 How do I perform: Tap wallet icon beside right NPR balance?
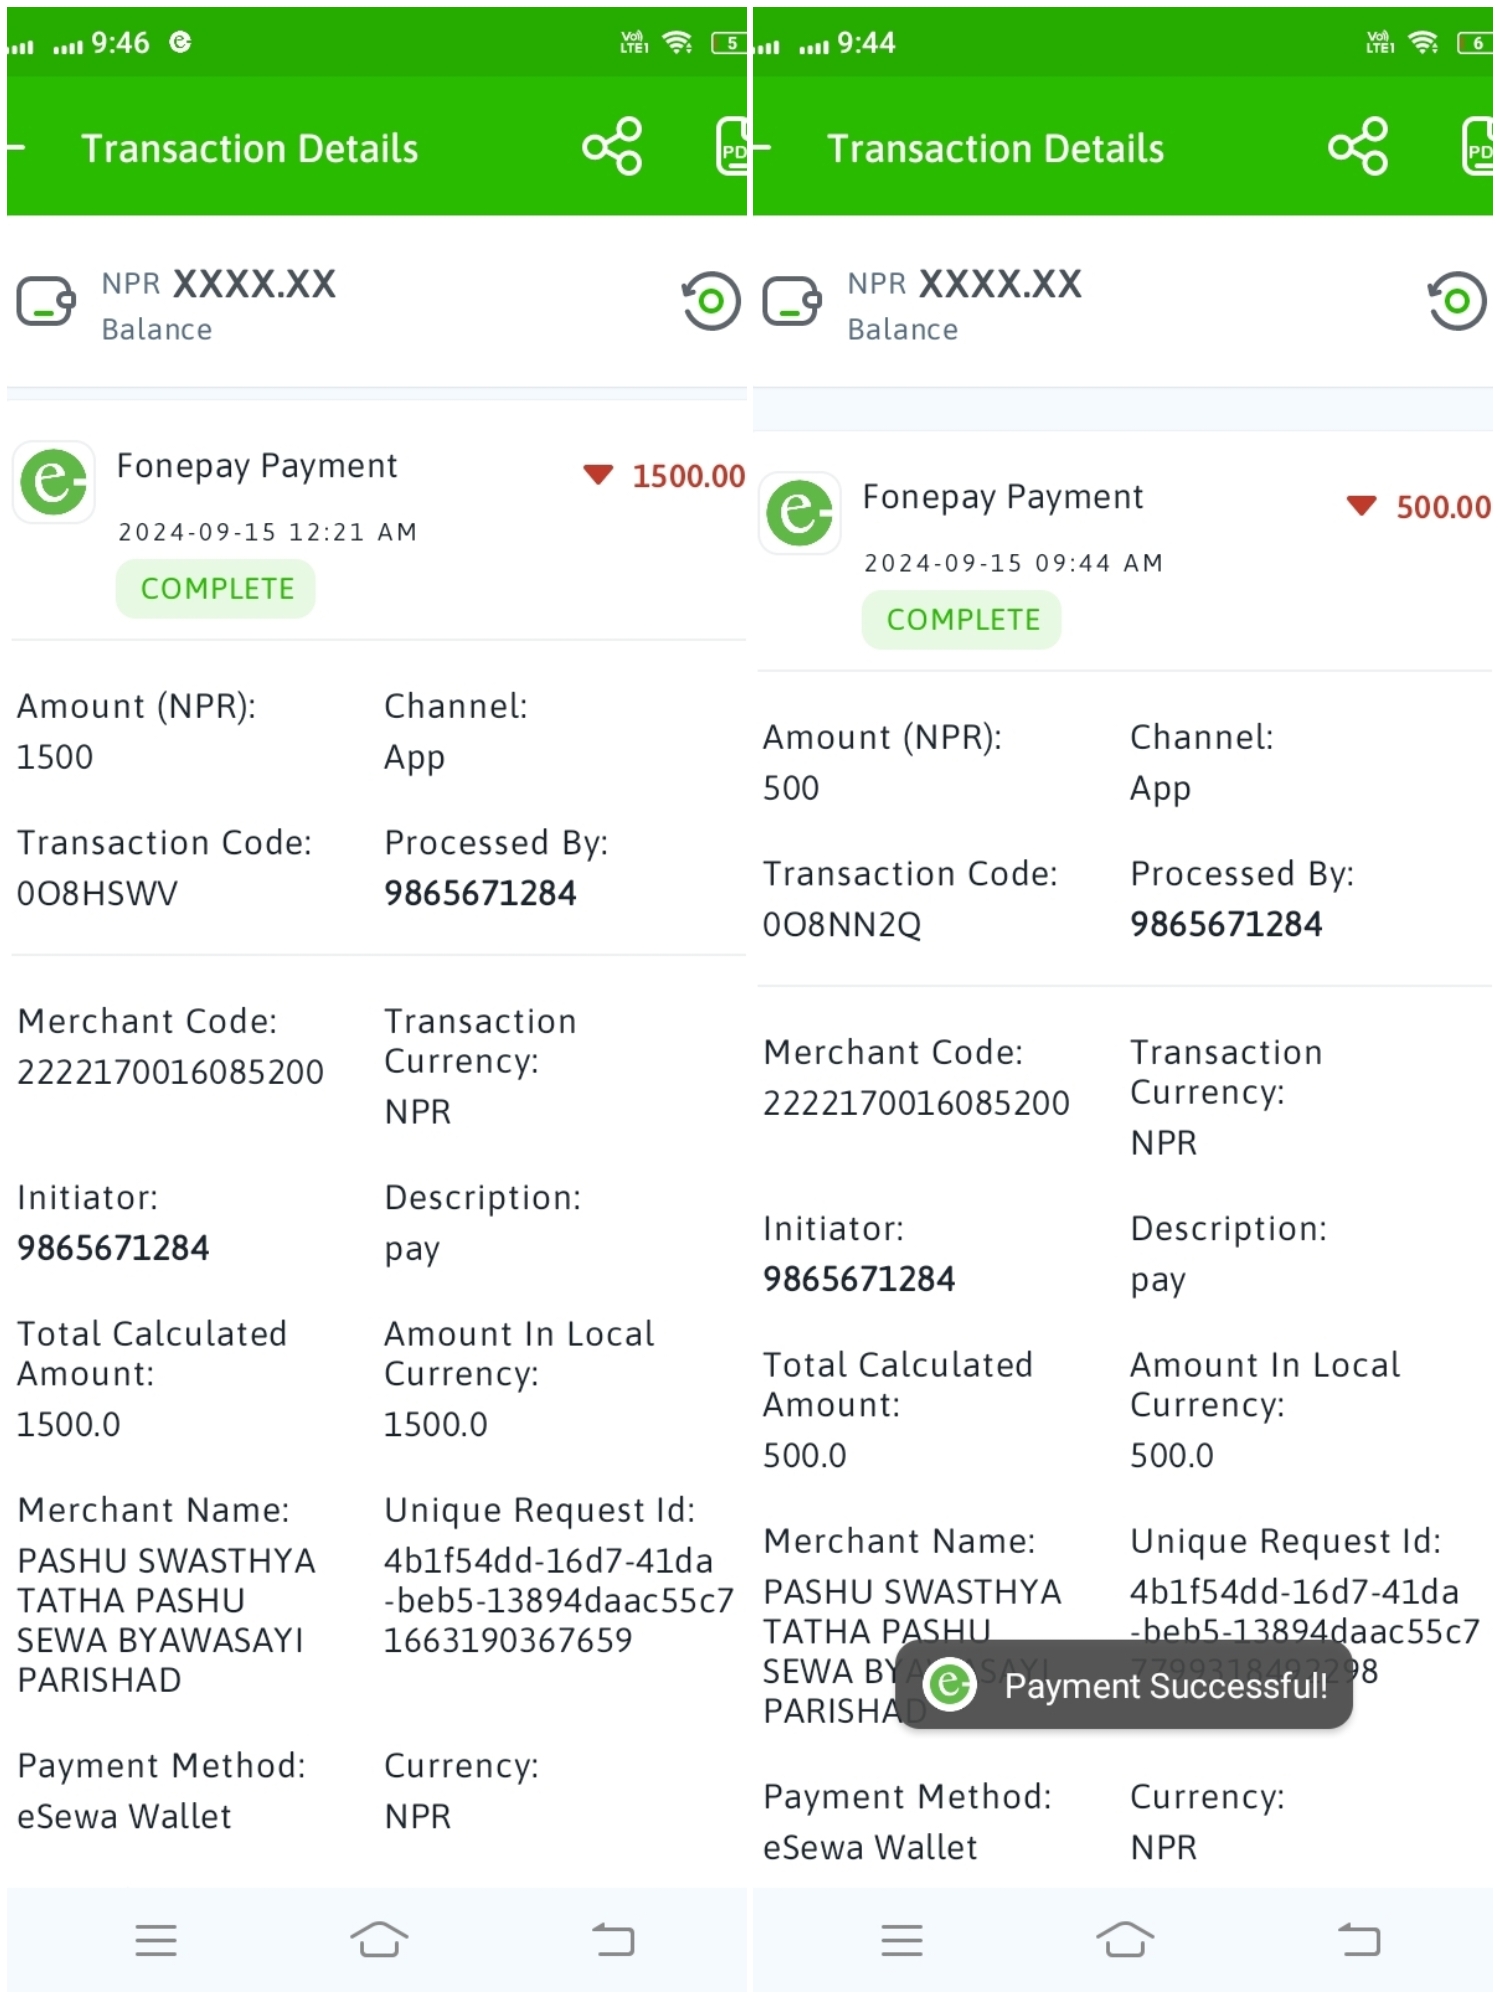click(x=792, y=302)
